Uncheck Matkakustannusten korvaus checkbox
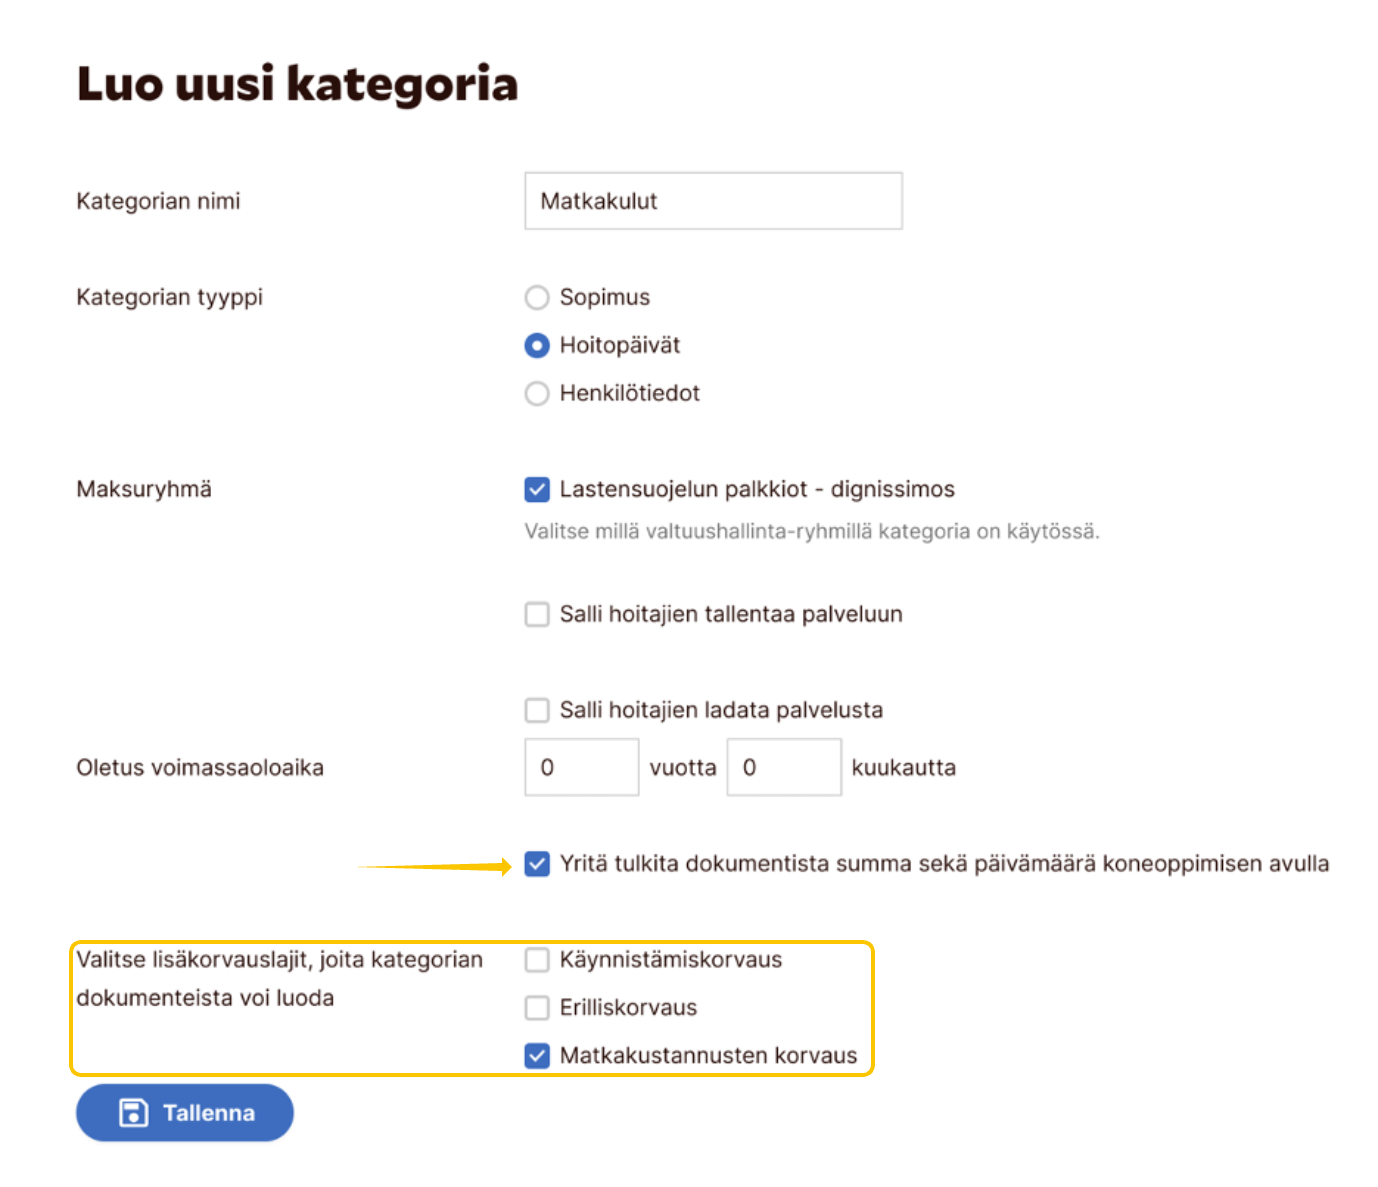This screenshot has height=1187, width=1378. [x=537, y=1056]
